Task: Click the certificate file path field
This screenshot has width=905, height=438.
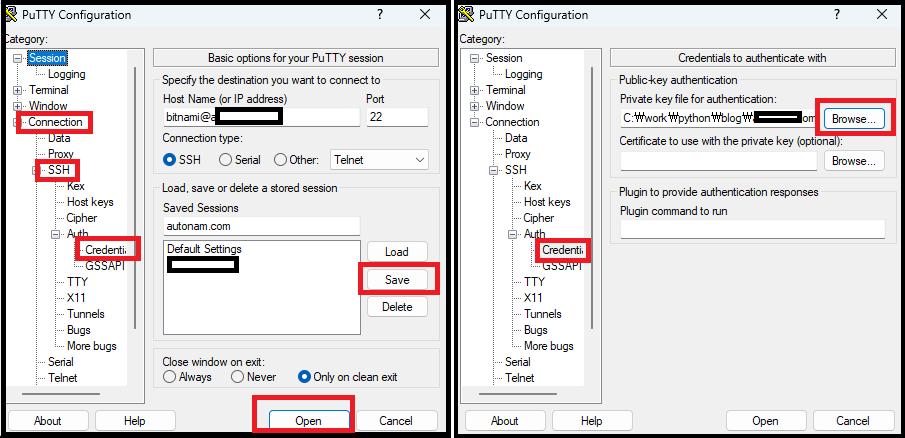Action: [719, 161]
